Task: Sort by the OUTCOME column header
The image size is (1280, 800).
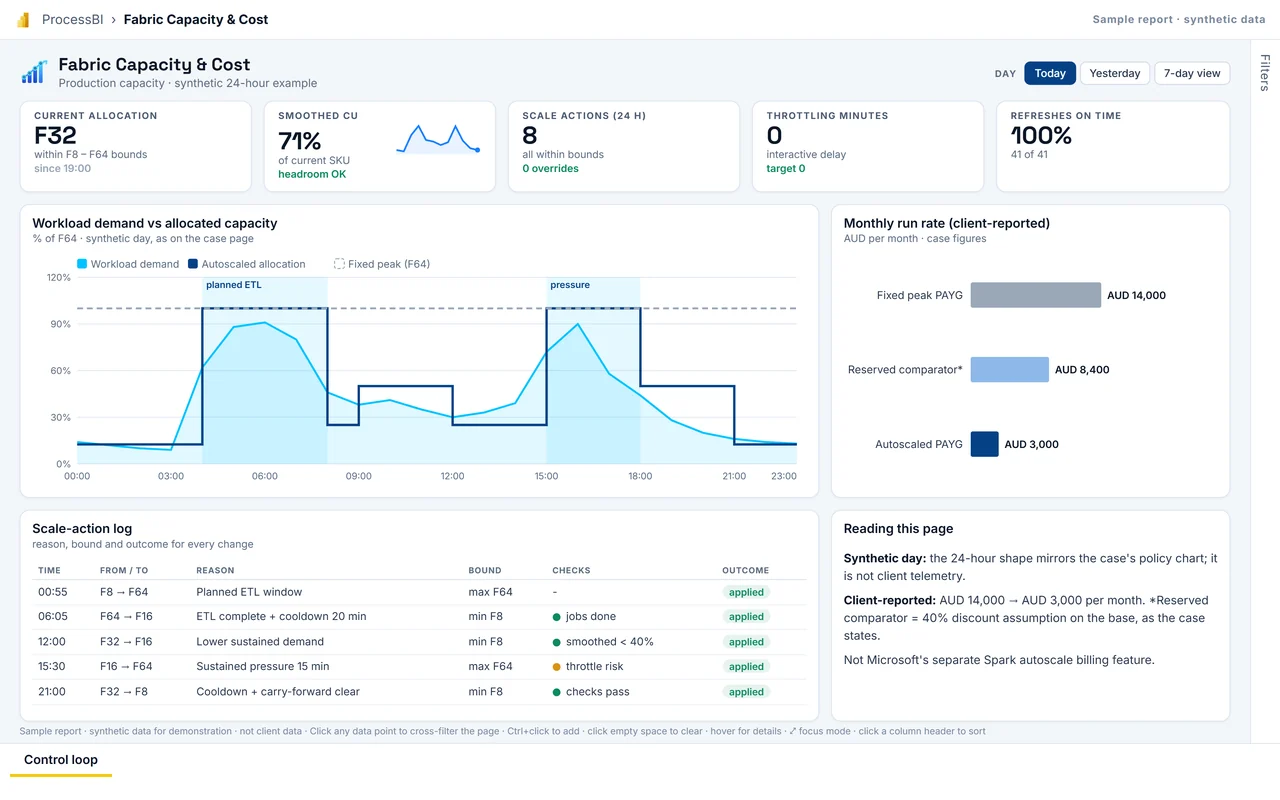Action: point(746,570)
